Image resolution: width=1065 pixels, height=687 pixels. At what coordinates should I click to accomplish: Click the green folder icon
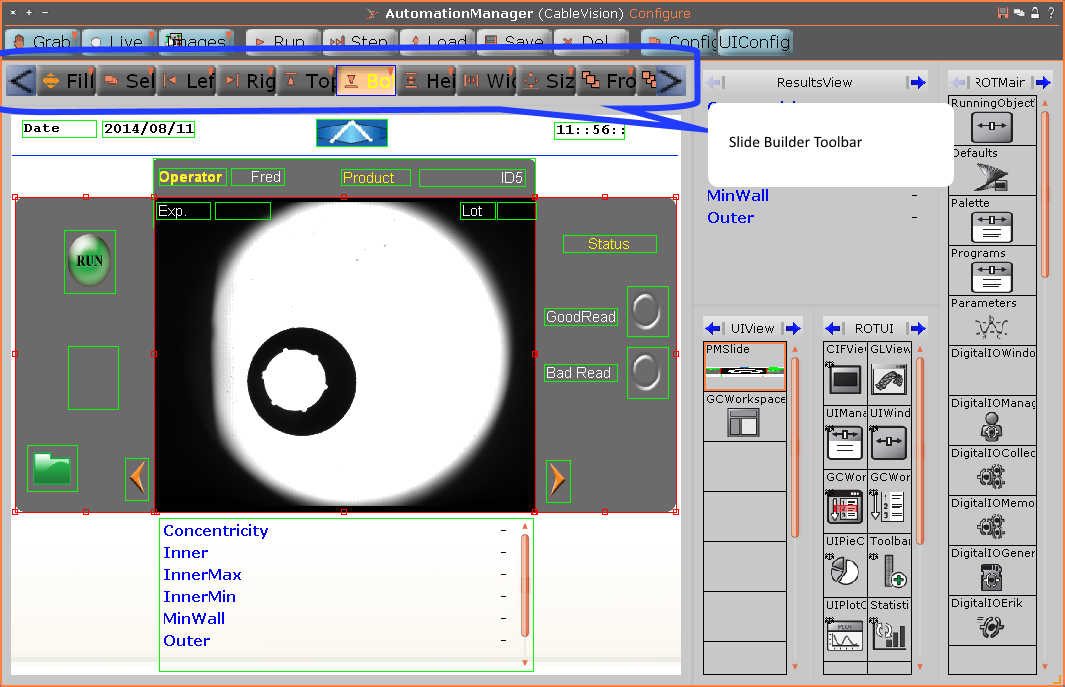pyautogui.click(x=52, y=468)
